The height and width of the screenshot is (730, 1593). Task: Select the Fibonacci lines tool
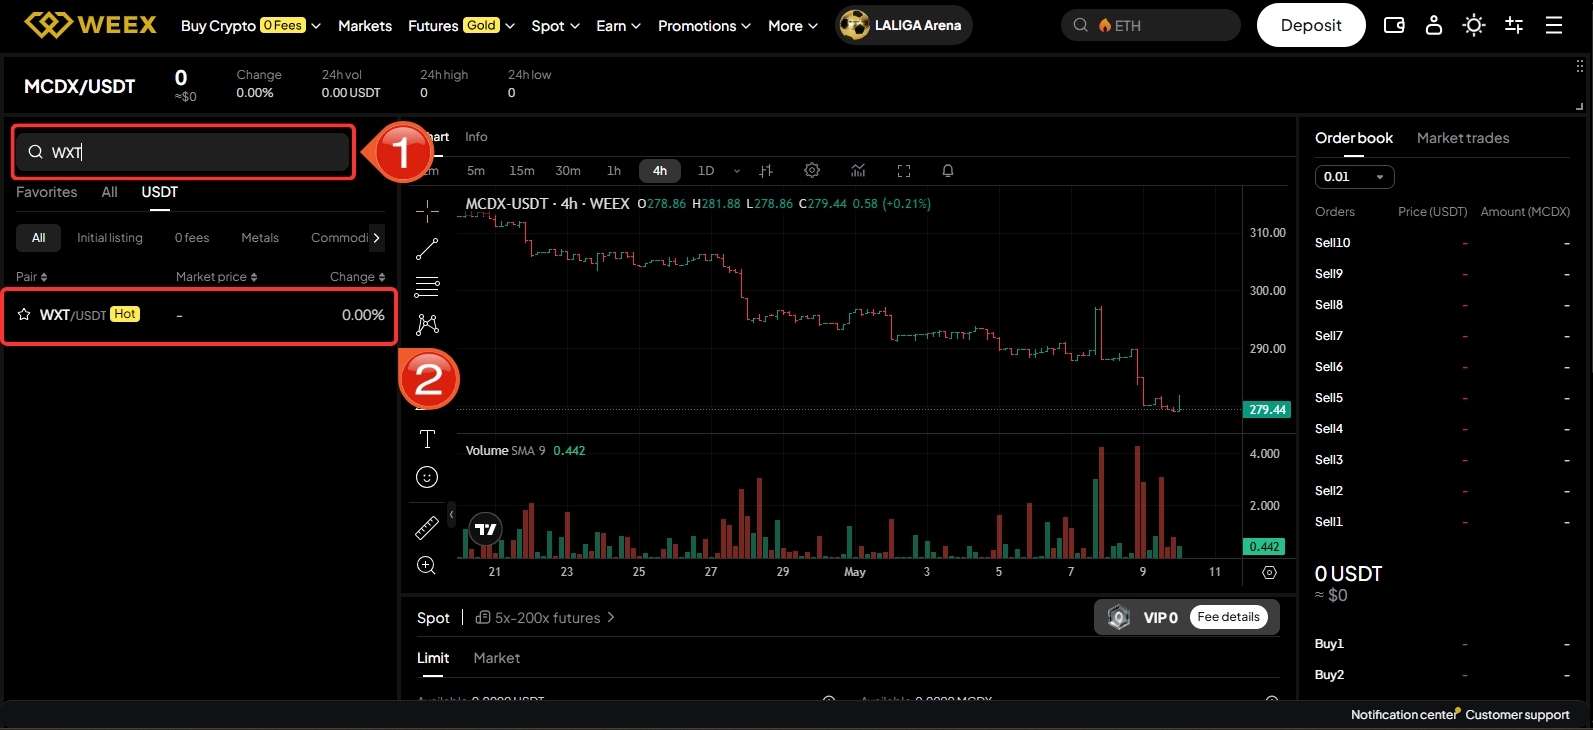pyautogui.click(x=427, y=287)
